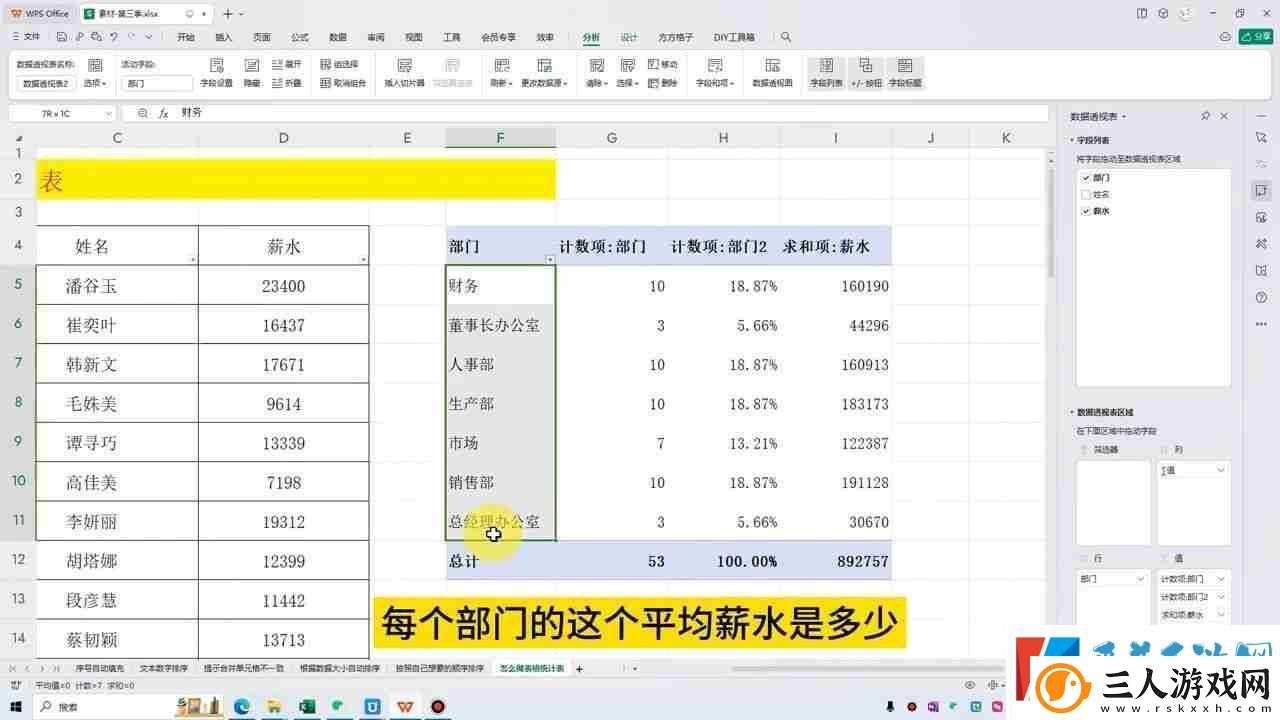Click the undo icon in quick access toolbar
The image size is (1280, 720).
click(115, 37)
